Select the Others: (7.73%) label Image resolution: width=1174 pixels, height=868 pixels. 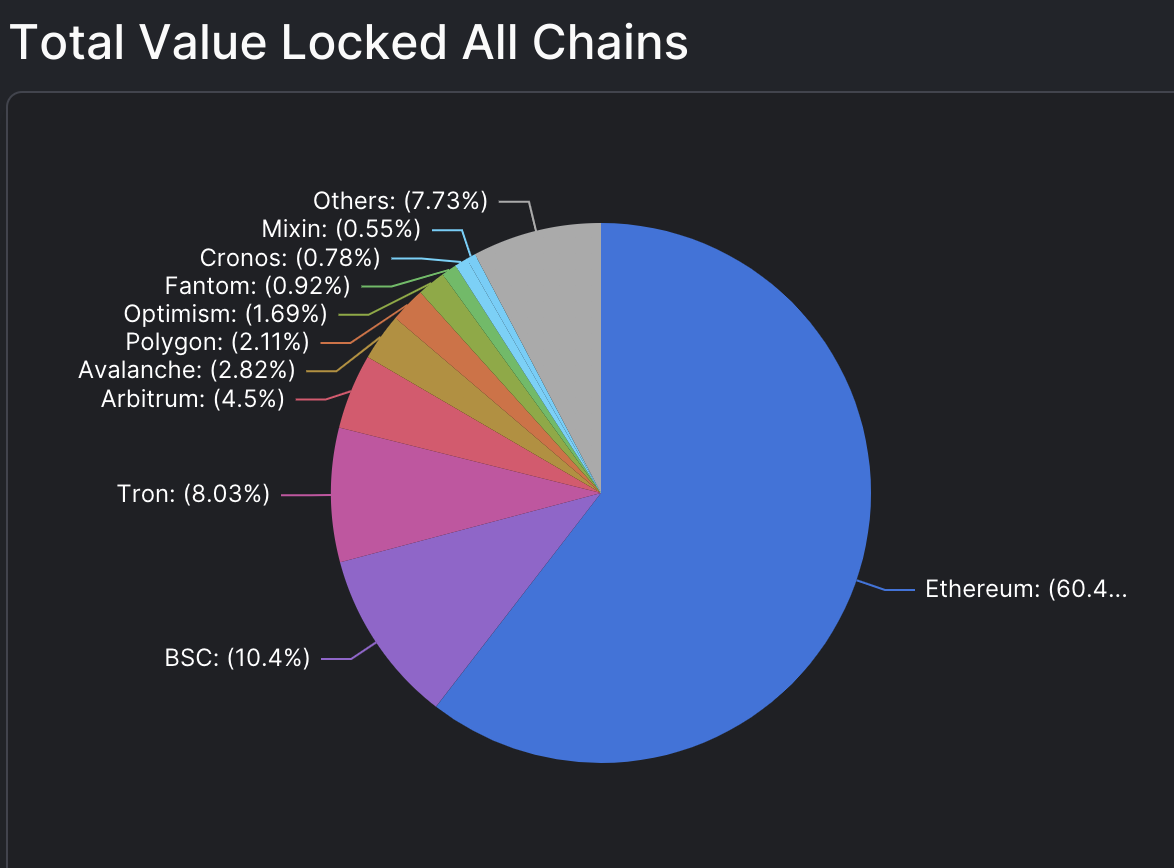(x=401, y=200)
